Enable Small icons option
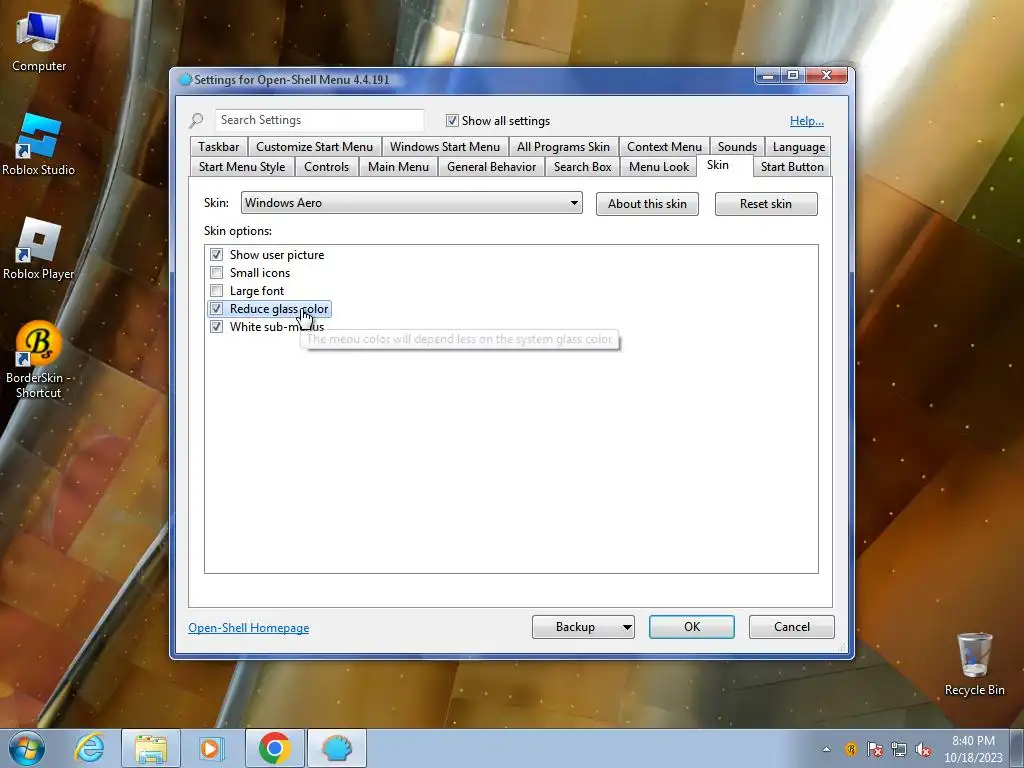Viewport: 1024px width, 768px height. click(x=217, y=273)
